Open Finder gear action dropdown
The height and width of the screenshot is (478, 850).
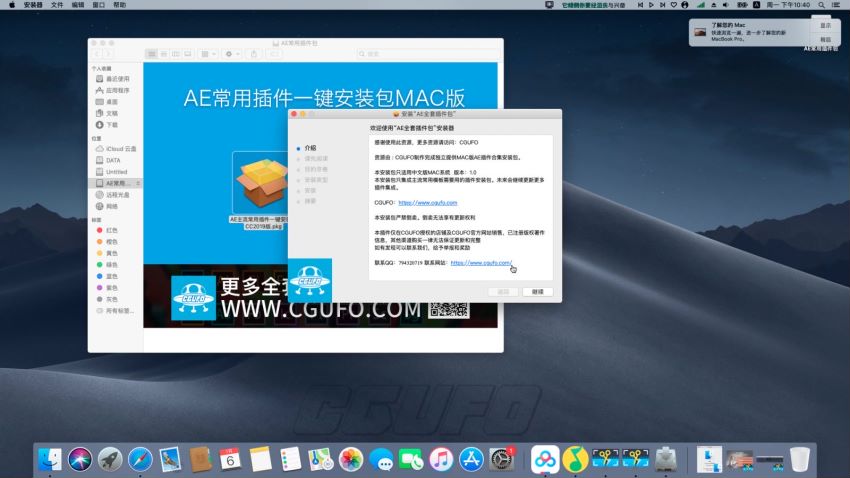(x=232, y=54)
